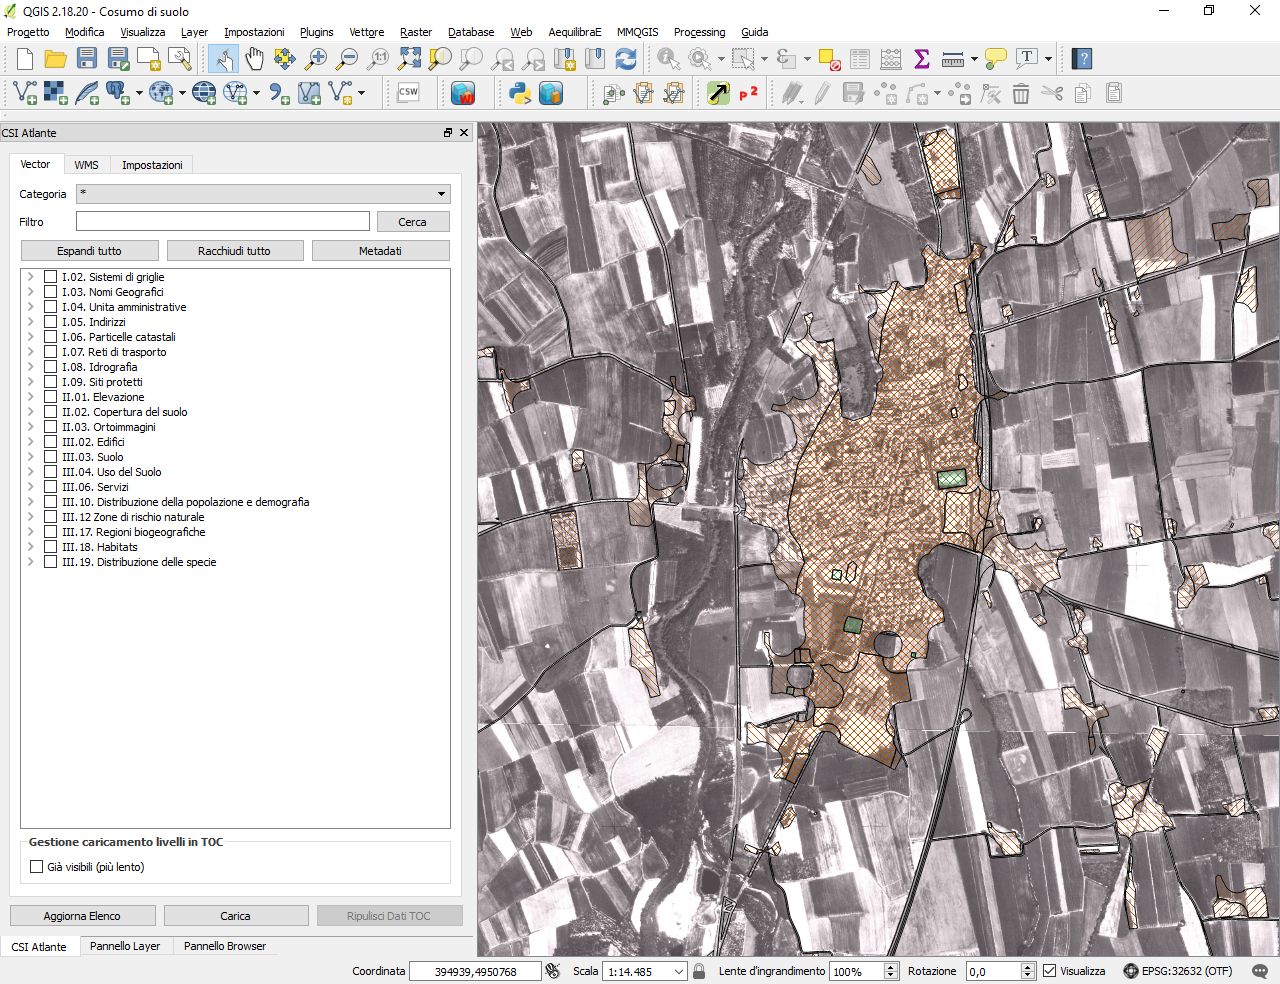This screenshot has height=984, width=1280.
Task: Open the Processing menu
Action: (x=699, y=32)
